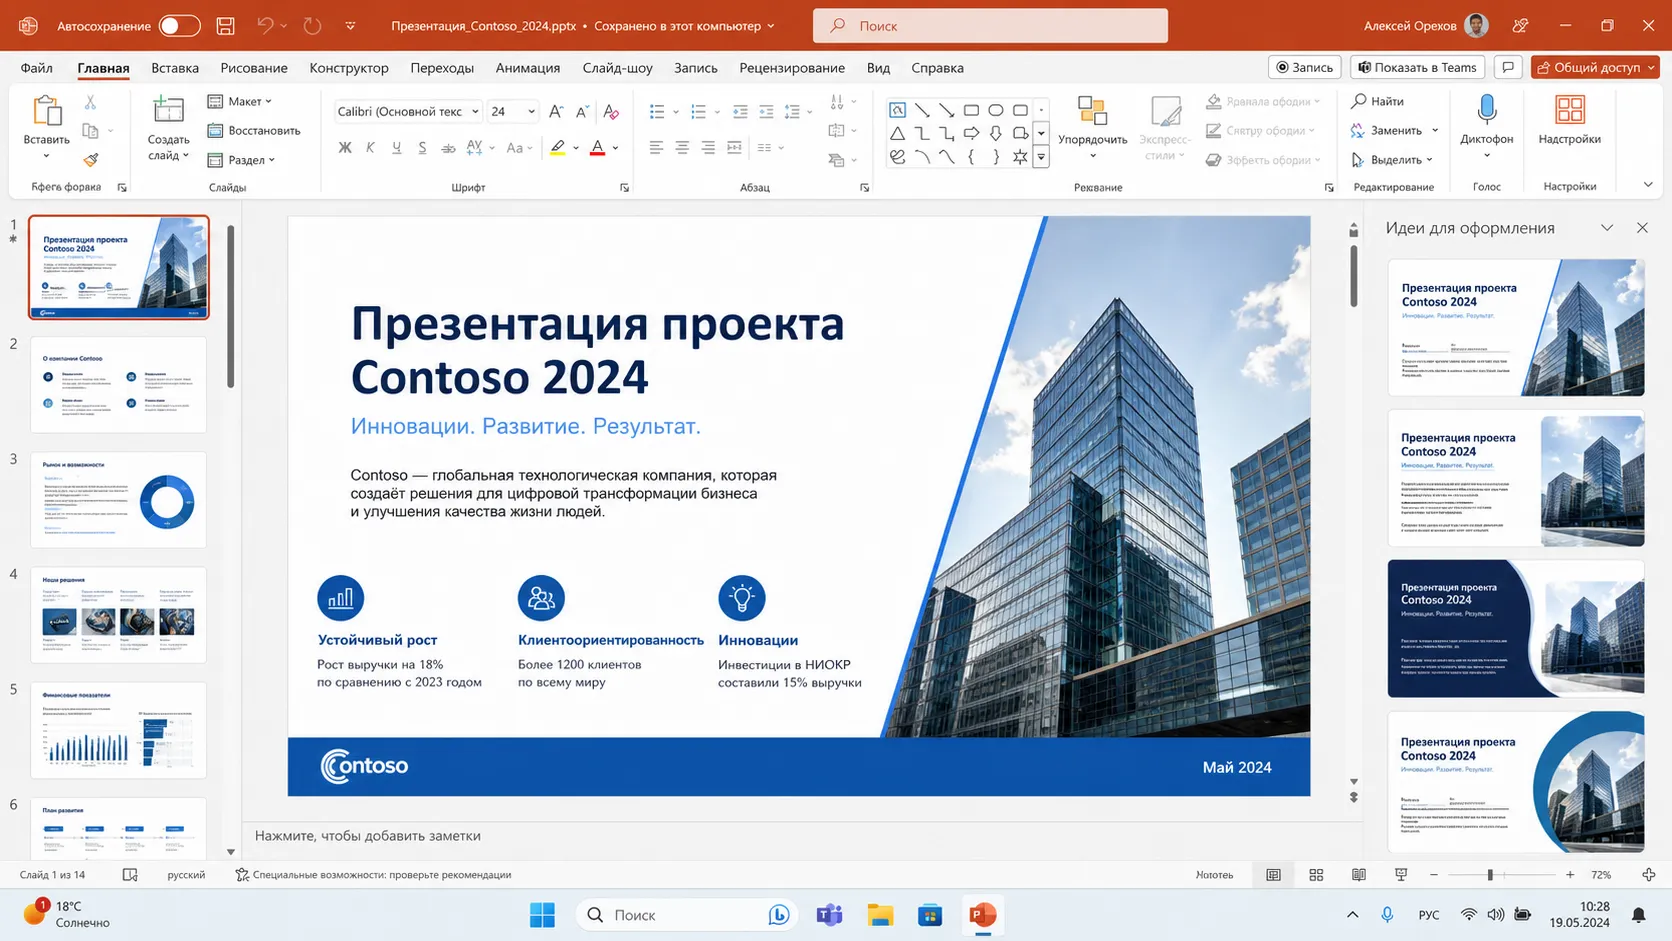Image resolution: width=1672 pixels, height=941 pixels.
Task: Toggle the Заметки notes pane
Action: click(x=1215, y=875)
